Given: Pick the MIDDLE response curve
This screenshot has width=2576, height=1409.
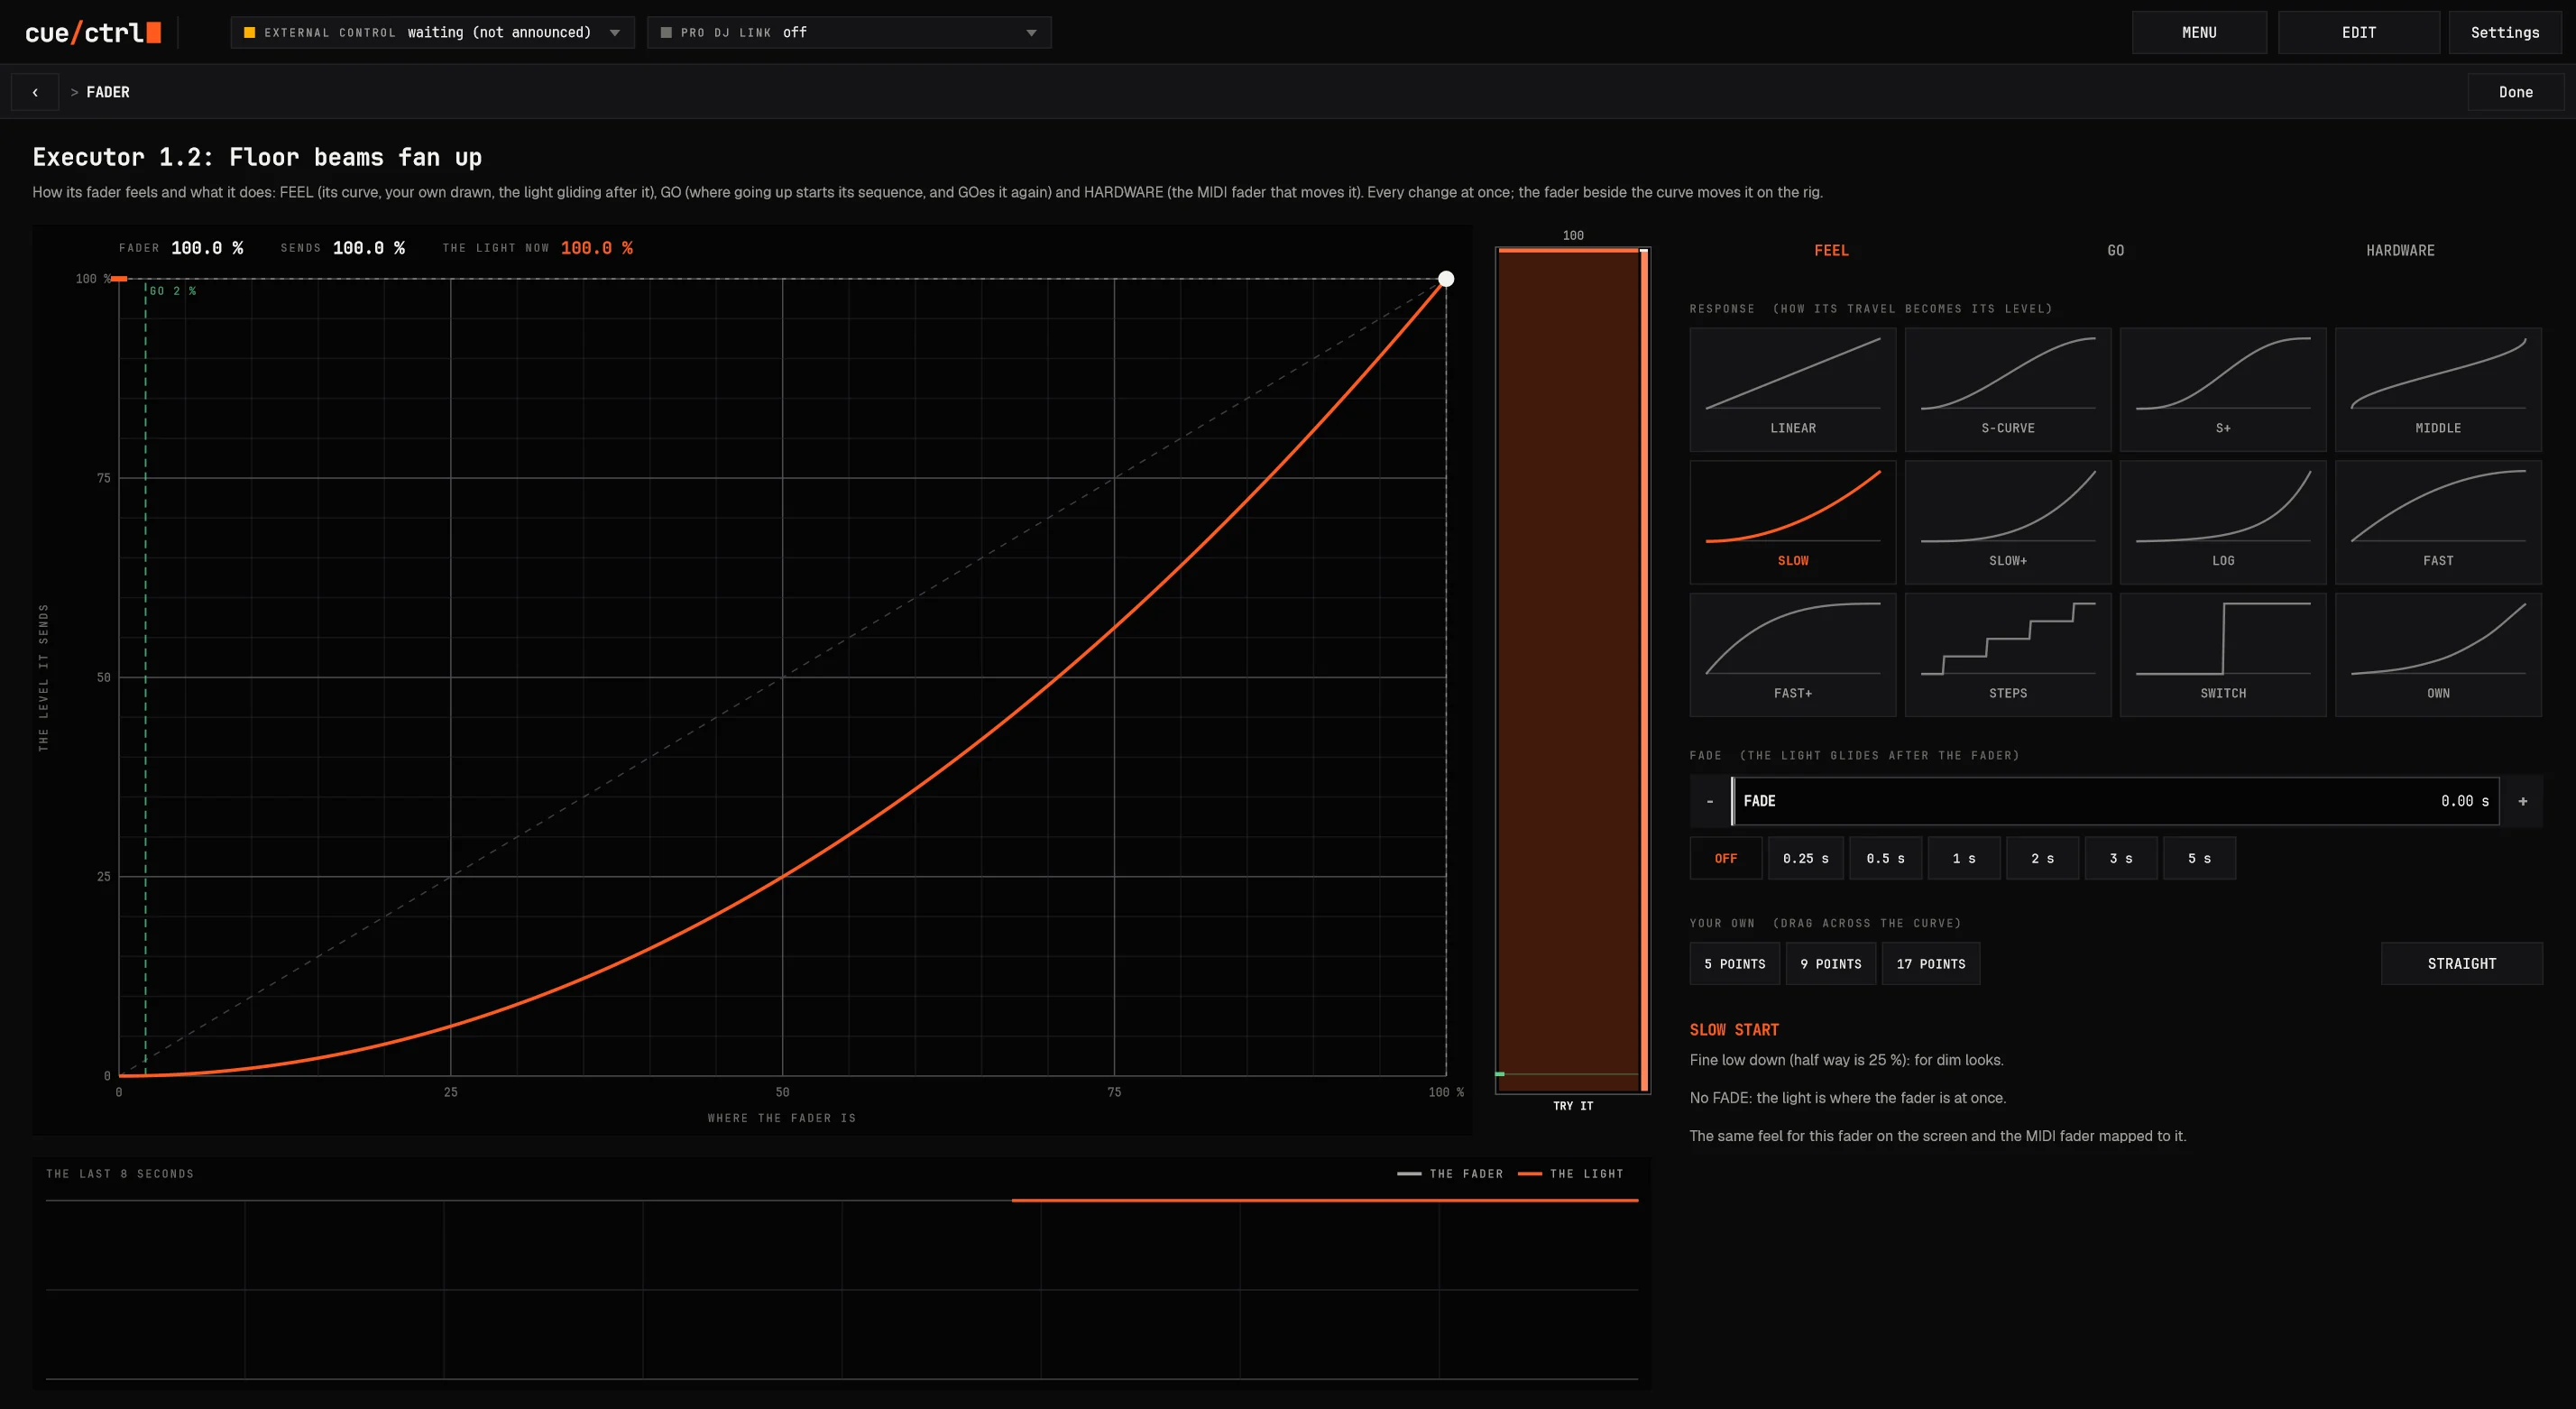Looking at the screenshot, I should click(x=2438, y=389).
